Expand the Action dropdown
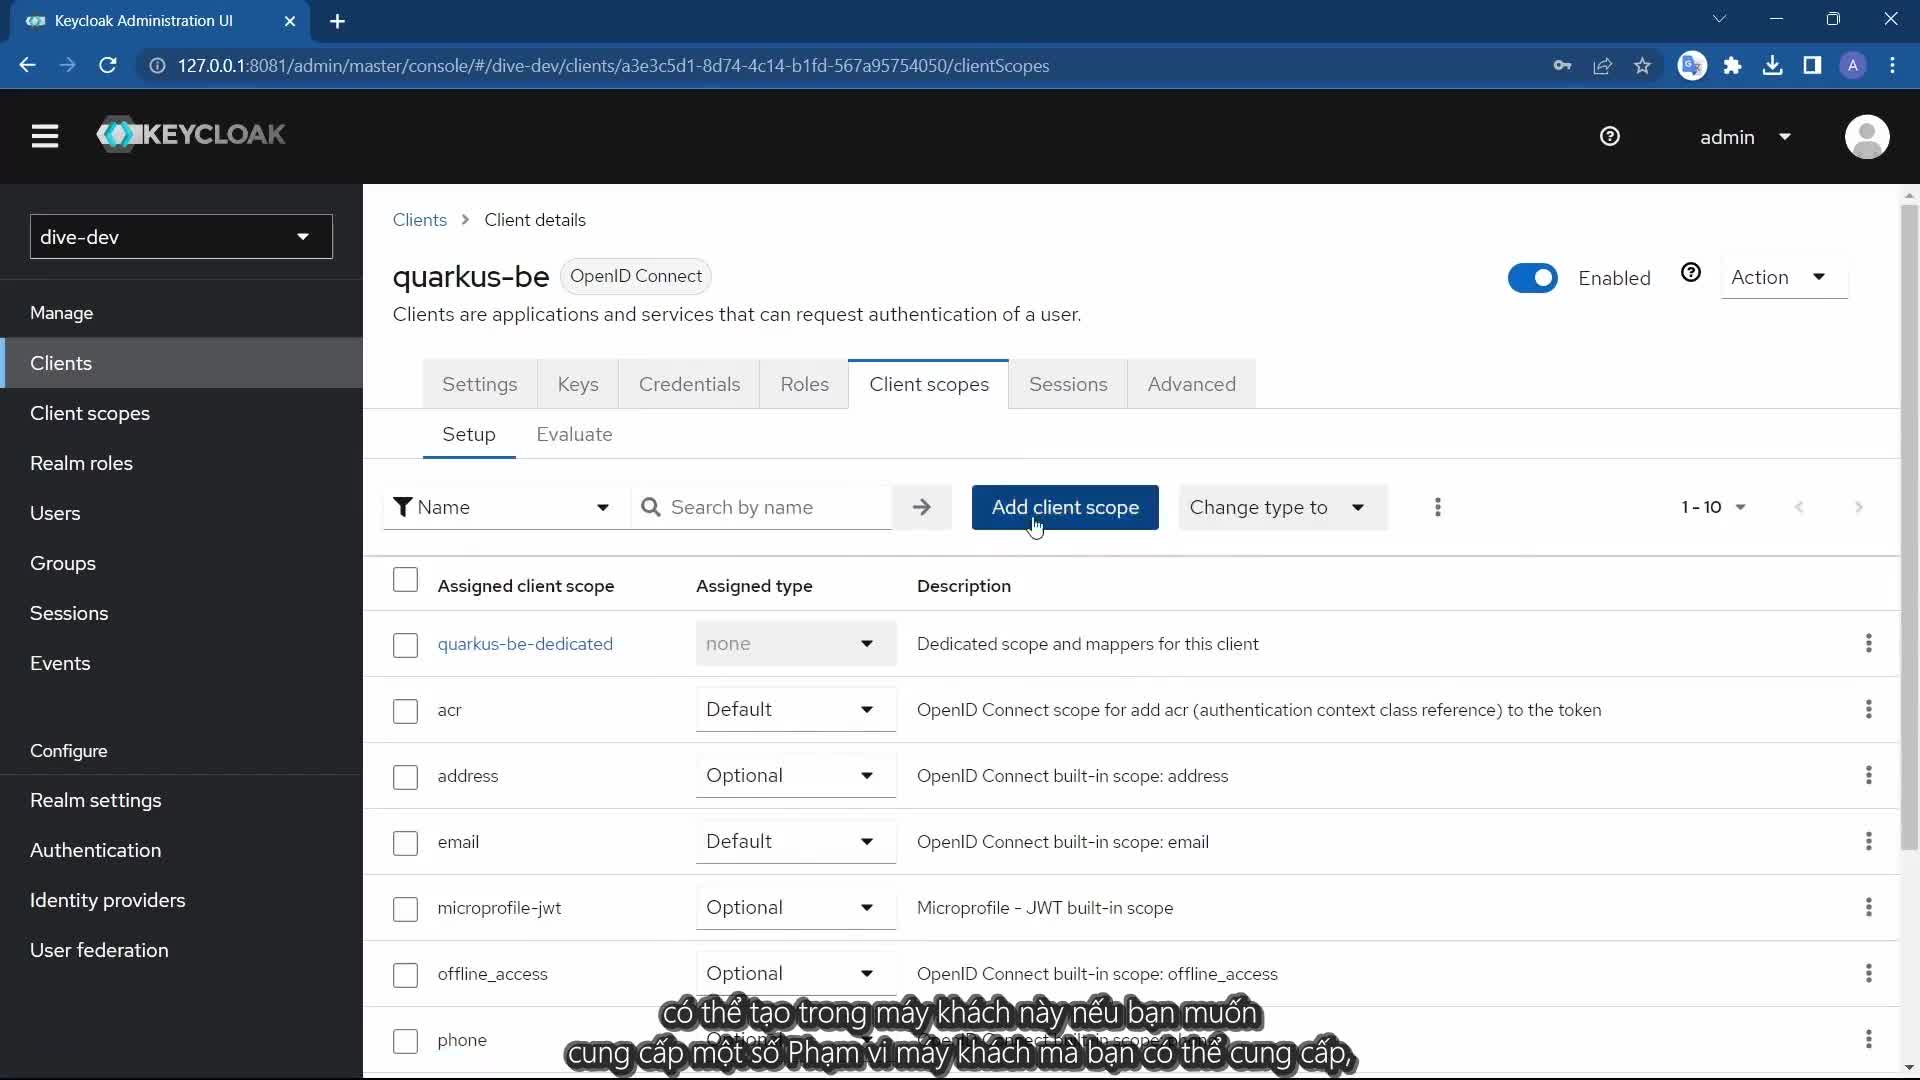Image resolution: width=1920 pixels, height=1080 pixels. pos(1782,277)
